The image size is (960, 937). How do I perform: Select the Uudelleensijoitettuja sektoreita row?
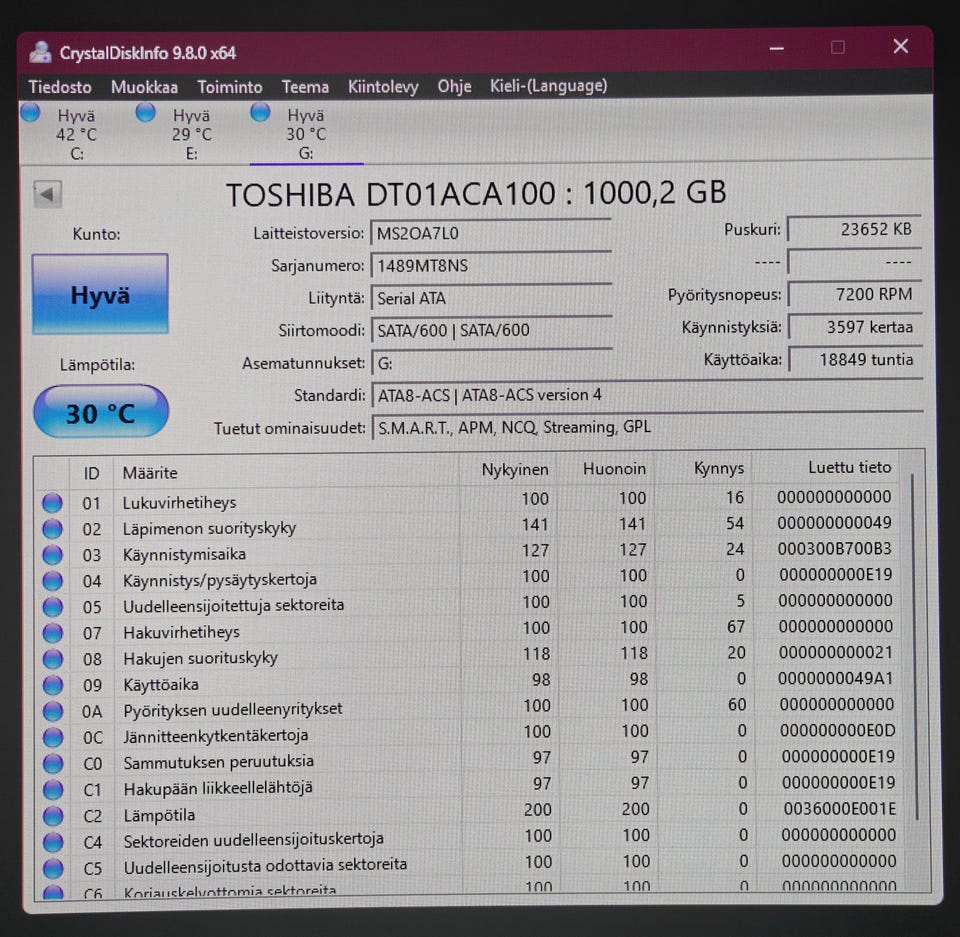(x=233, y=605)
